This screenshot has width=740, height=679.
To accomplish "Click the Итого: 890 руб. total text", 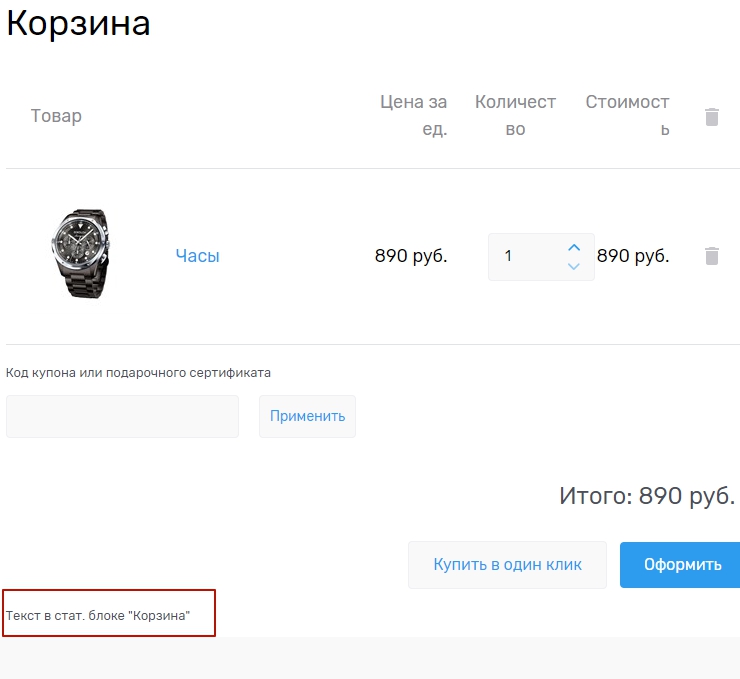I will (x=647, y=496).
